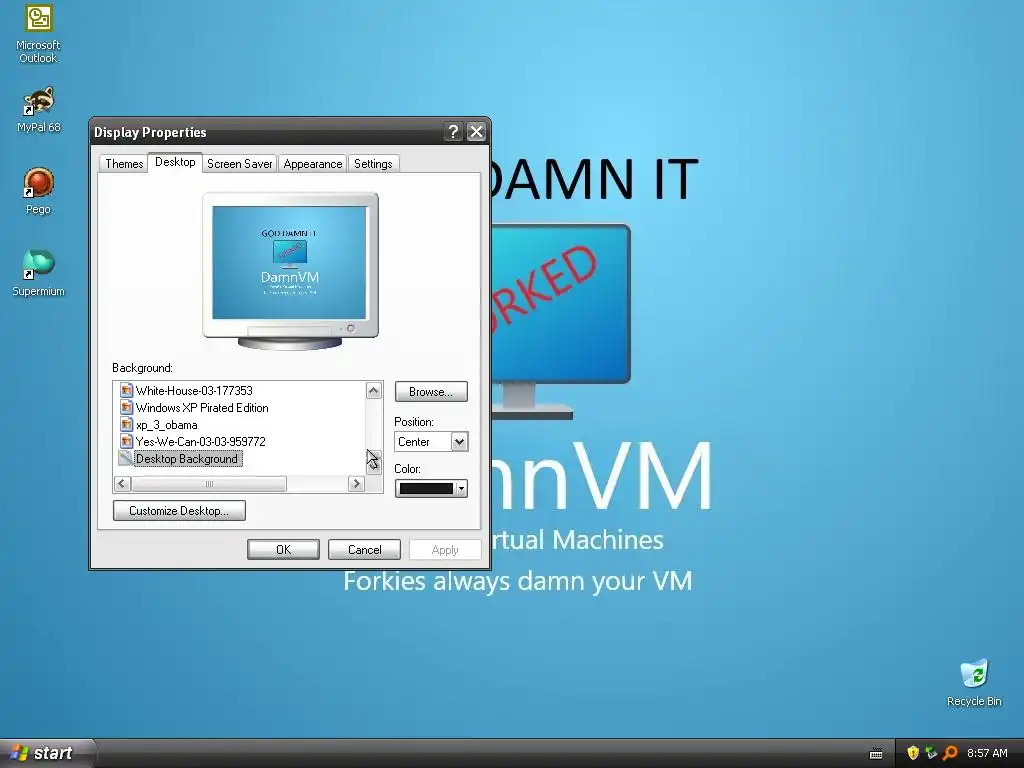
Task: Click the monitor wallpaper preview
Action: [x=290, y=263]
